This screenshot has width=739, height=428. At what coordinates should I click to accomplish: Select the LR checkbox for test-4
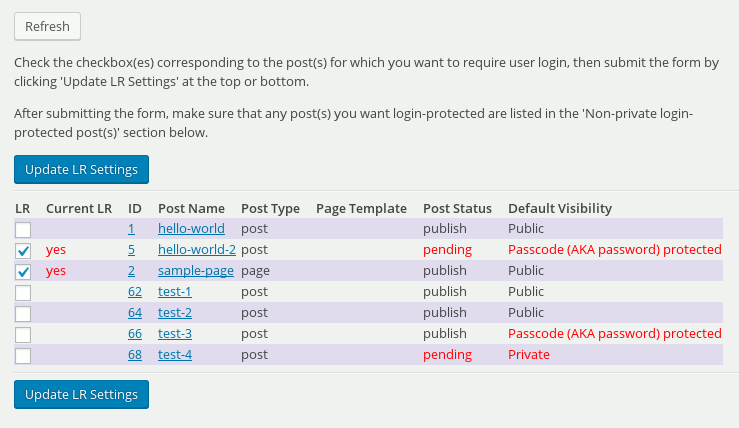(x=24, y=355)
